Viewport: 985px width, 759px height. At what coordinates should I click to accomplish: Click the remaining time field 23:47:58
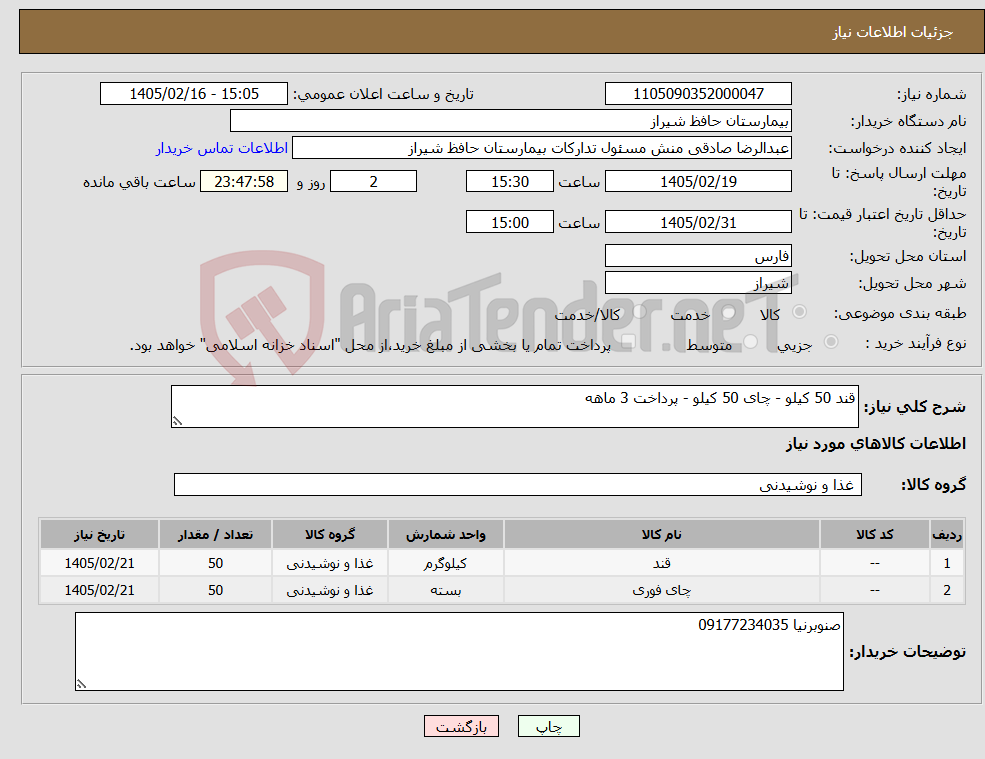[244, 182]
